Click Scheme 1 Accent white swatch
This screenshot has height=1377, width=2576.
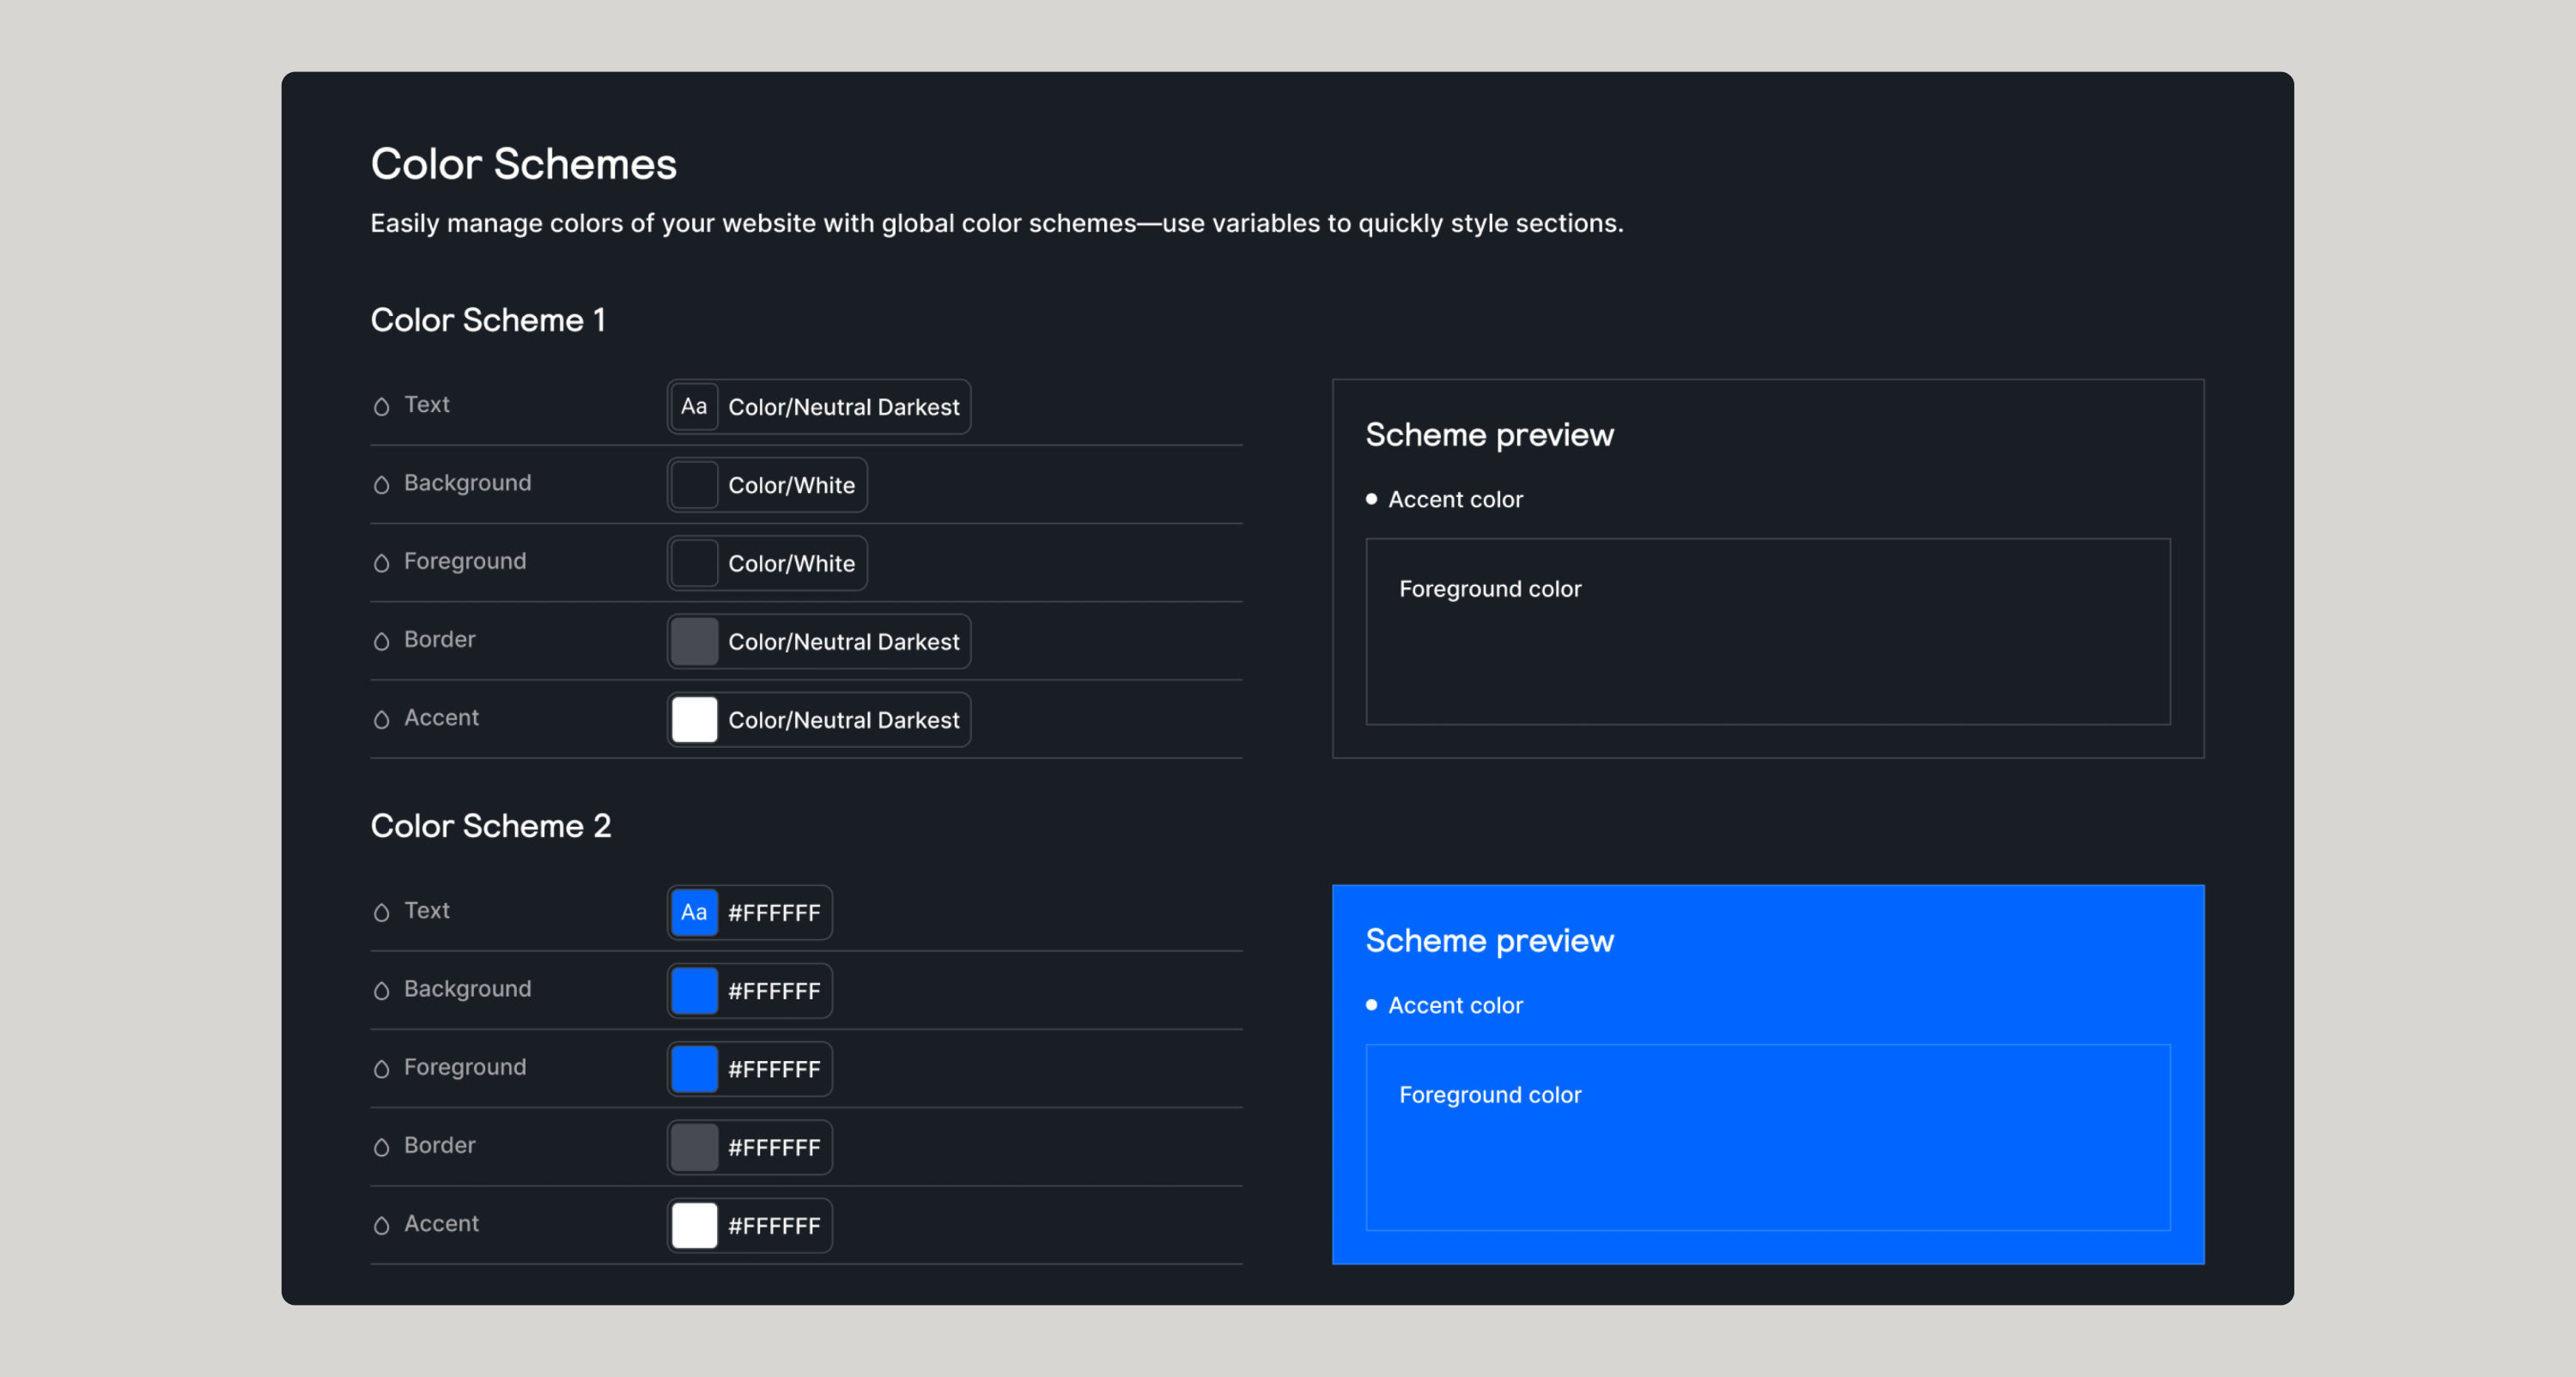pos(694,720)
